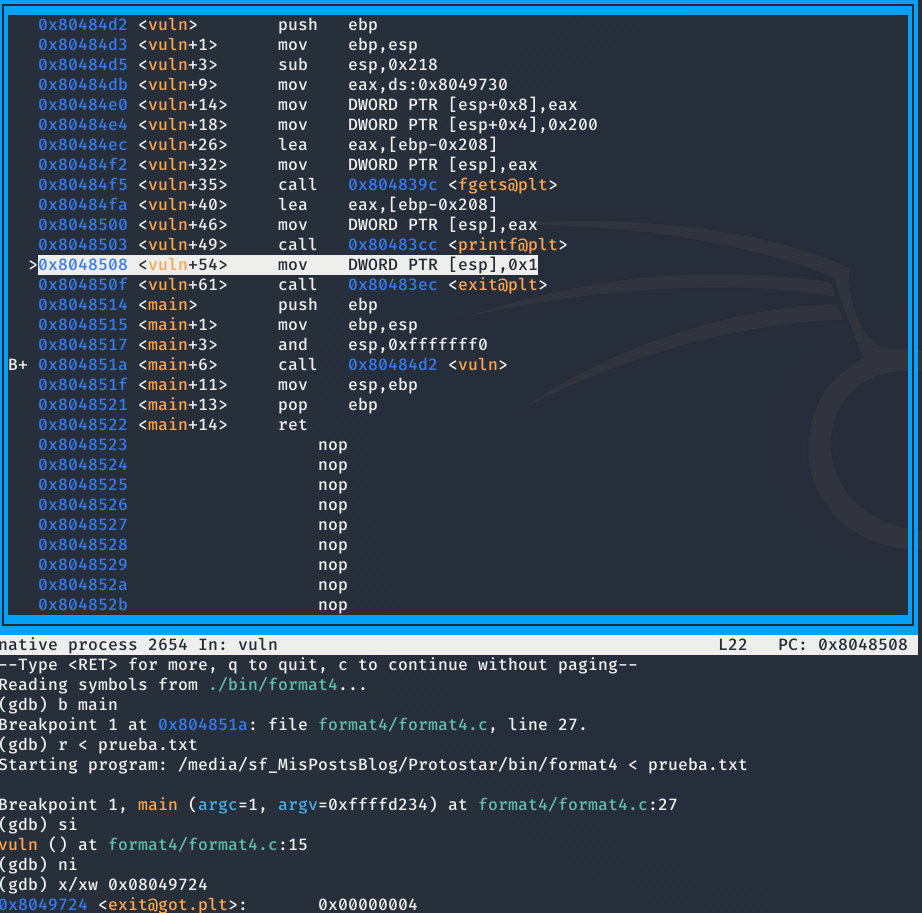Click the highlighted current instruction address 0x8048508
Viewport: 922px width, 913px height.
point(82,265)
